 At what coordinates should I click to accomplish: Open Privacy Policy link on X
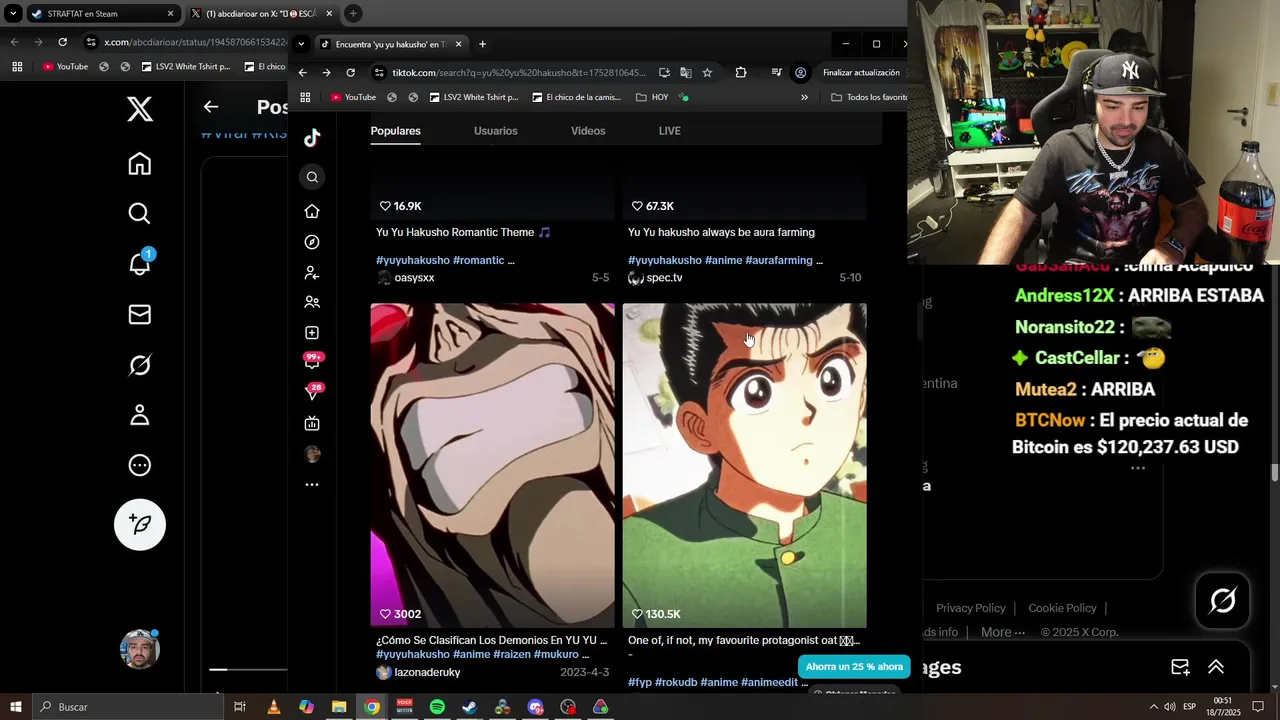970,608
